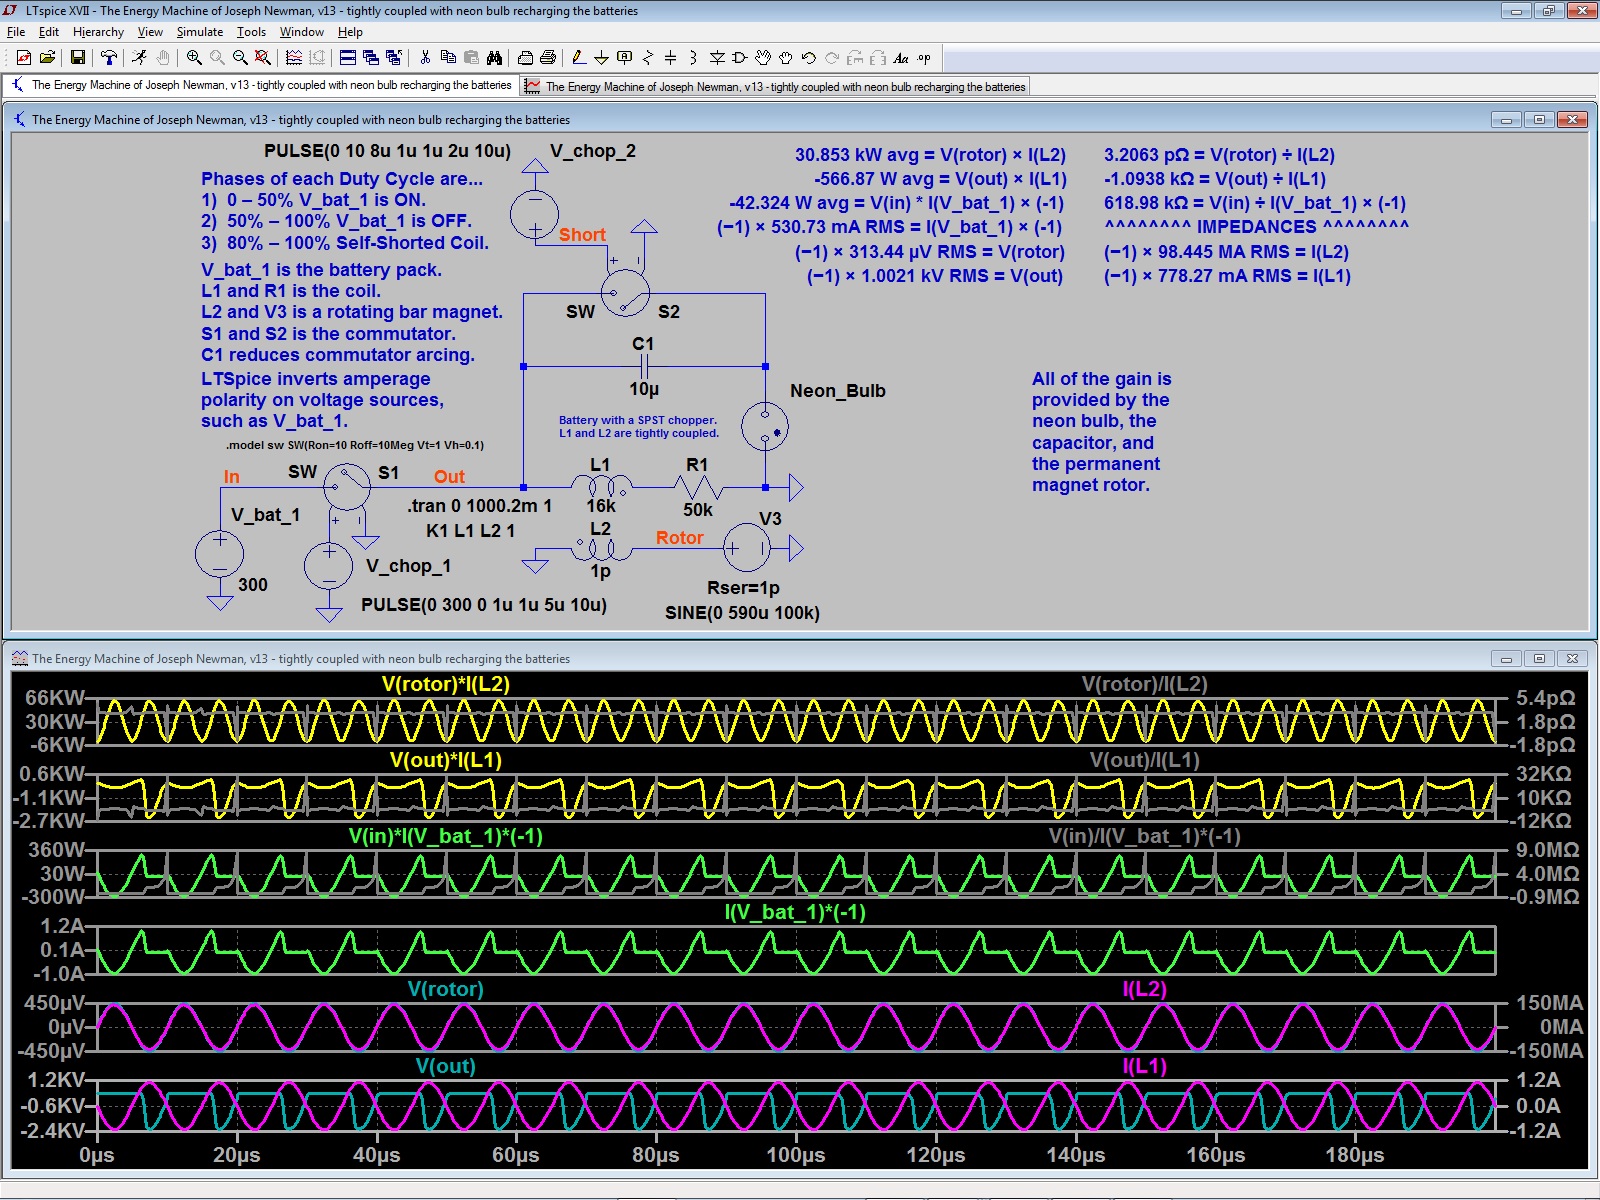The width and height of the screenshot is (1600, 1200).
Task: Click the Save icon in toolbar
Action: coord(78,58)
